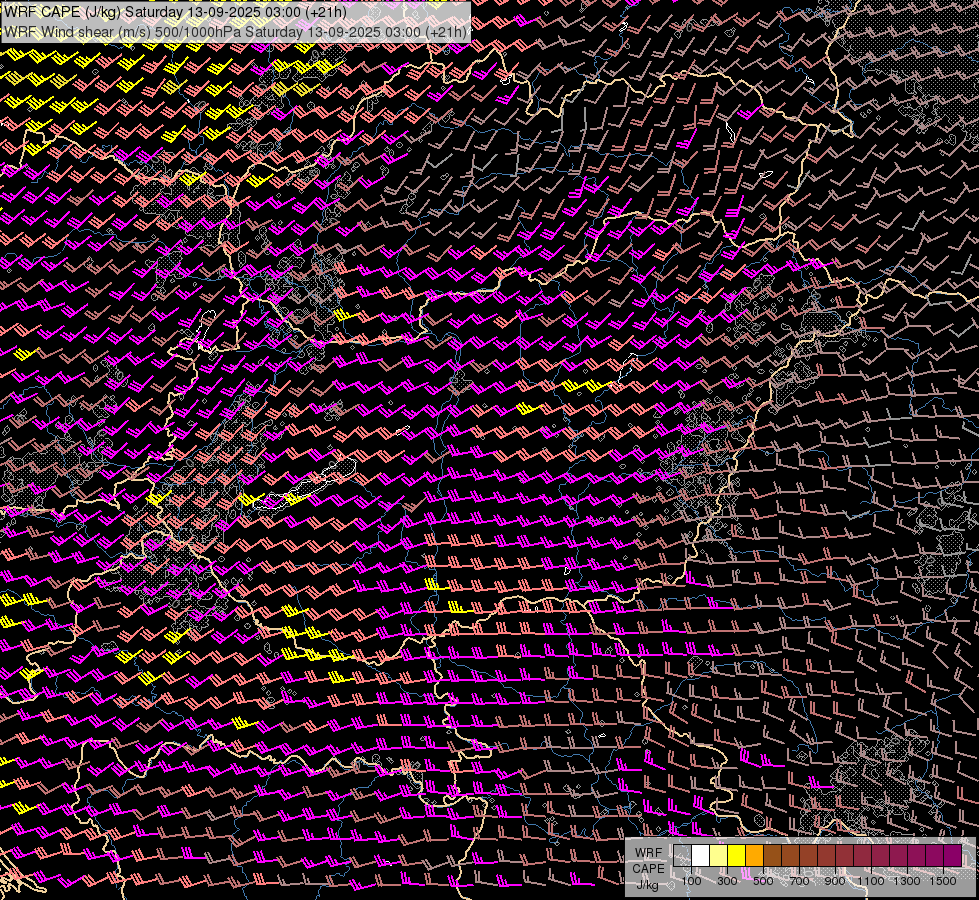Click the legend value 1500

943,881
